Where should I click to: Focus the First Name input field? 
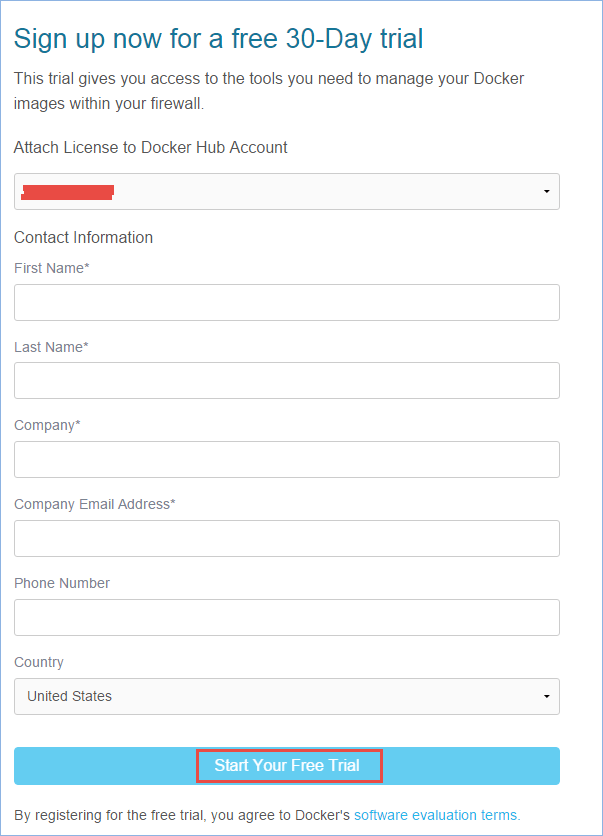(x=286, y=302)
